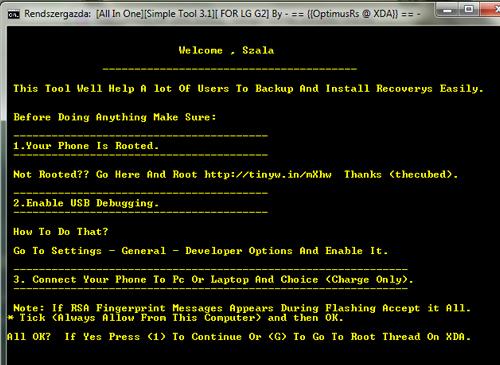
Task: Click '3. Connect Your Phone To Pc Or Laptop' line
Action: point(213,280)
